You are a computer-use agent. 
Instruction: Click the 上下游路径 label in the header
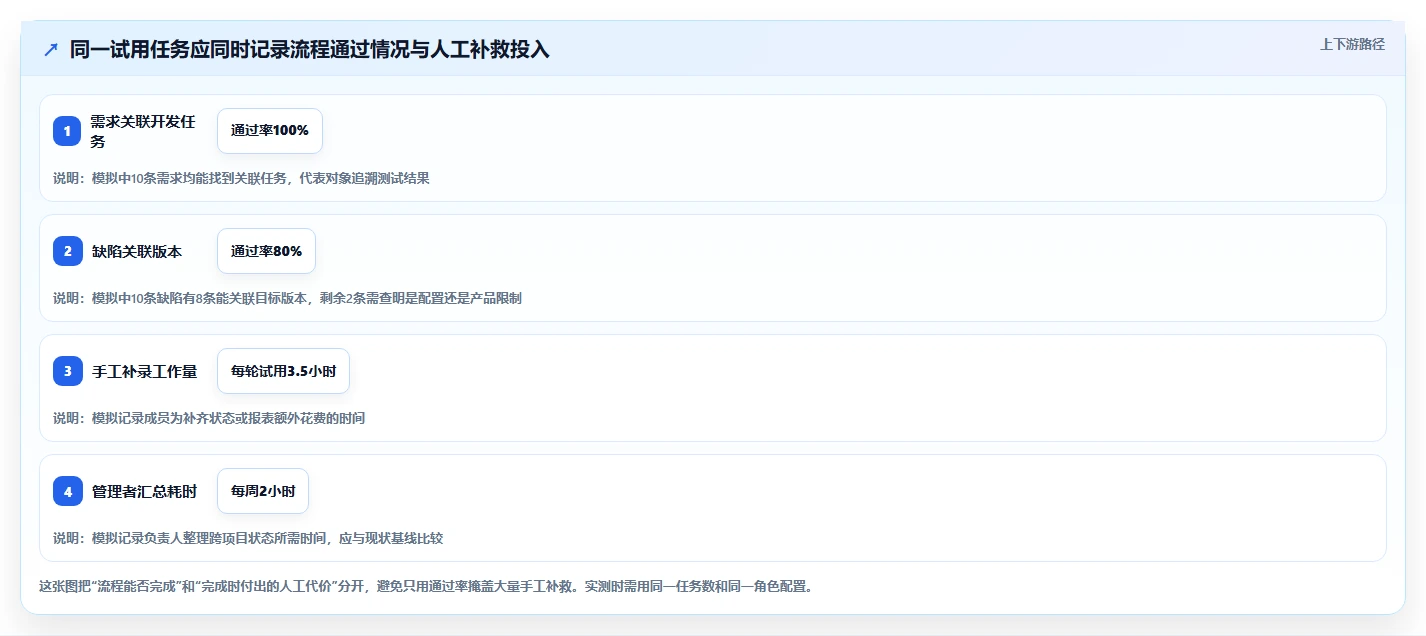[x=1353, y=44]
